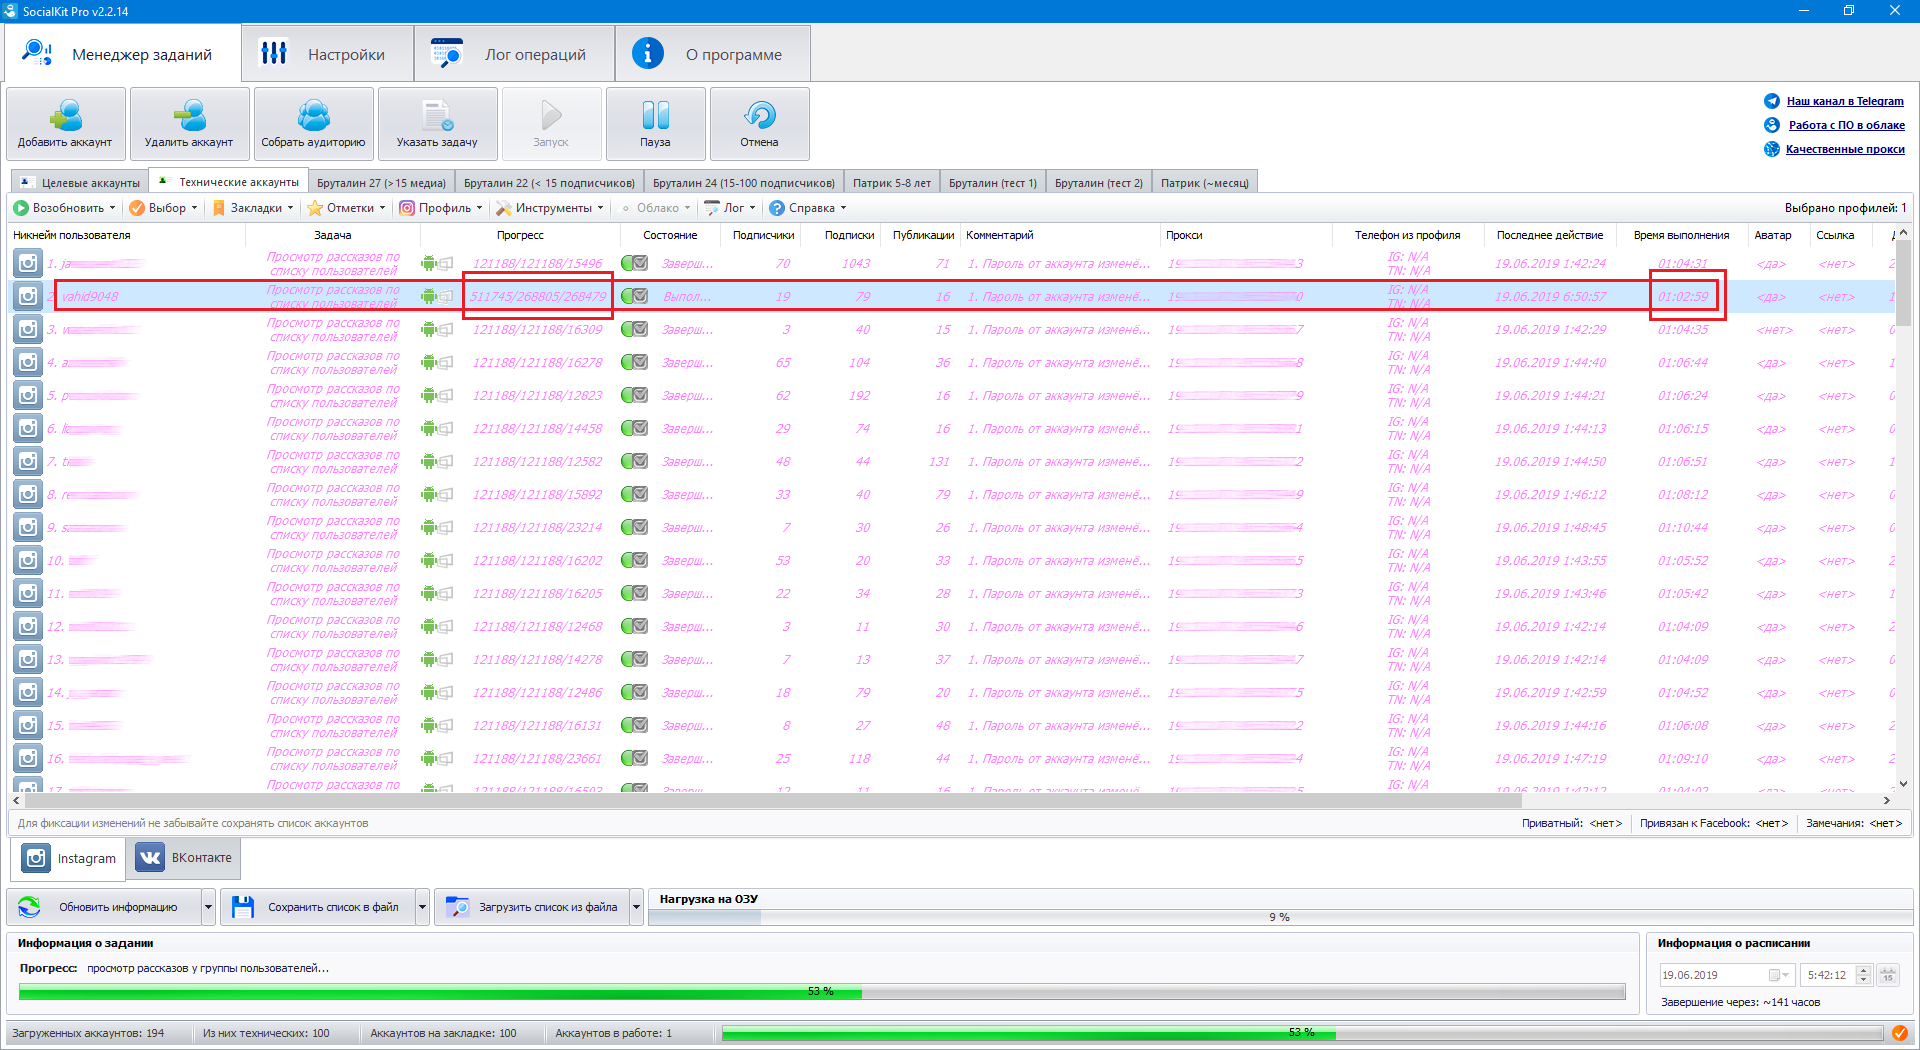Image resolution: width=1920 pixels, height=1050 pixels.
Task: Sort by Подписчики column header
Action: 763,235
